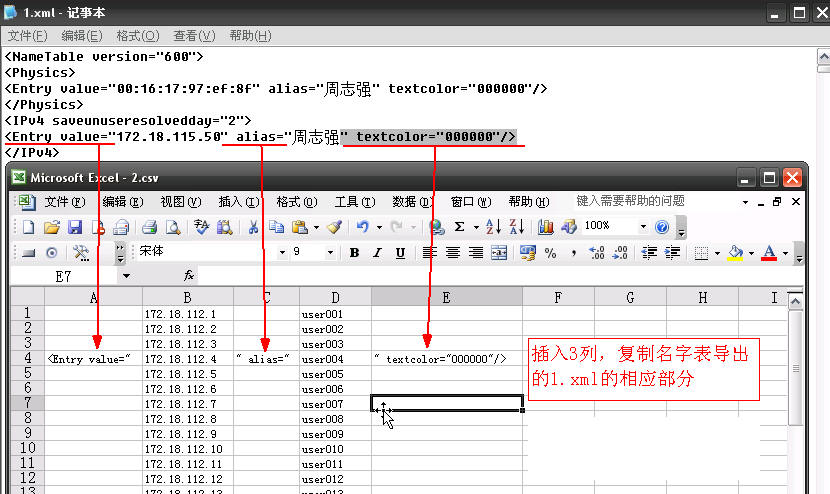
Task: Click the New workbook icon in Excel
Action: click(x=29, y=227)
